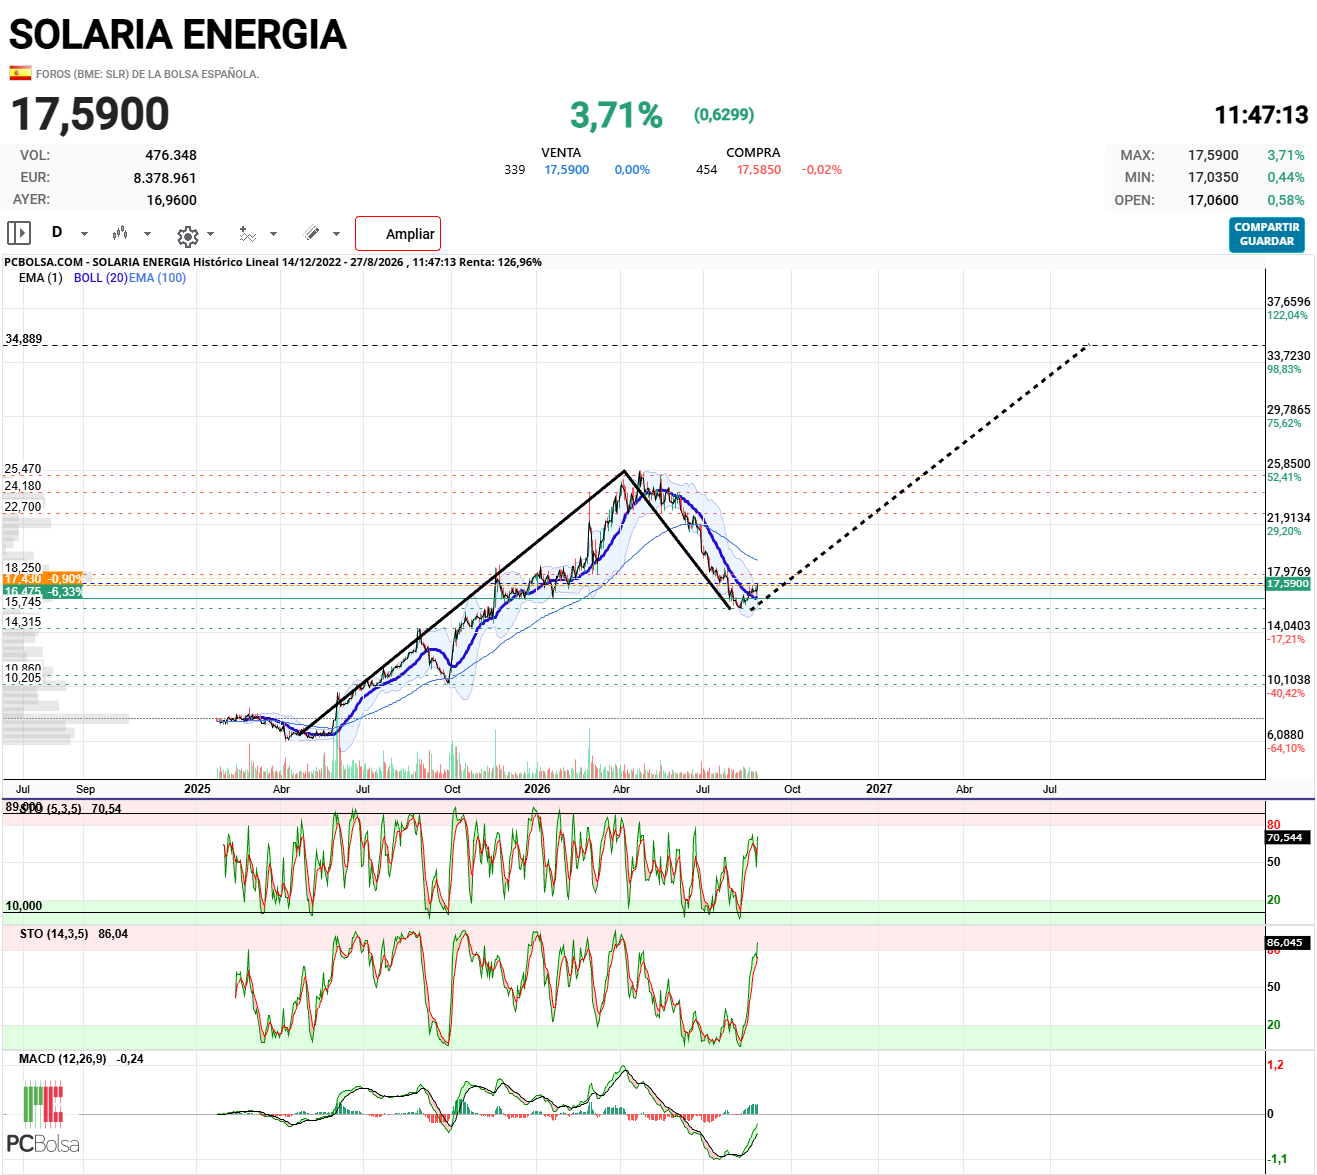Click the MIN value 17,0350

pyautogui.click(x=1213, y=177)
